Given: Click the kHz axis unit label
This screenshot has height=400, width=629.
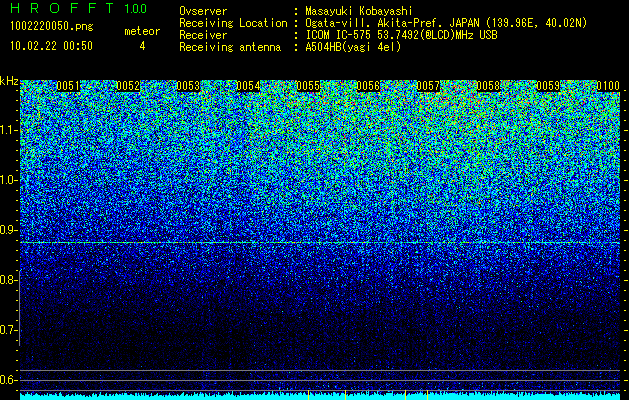Looking at the screenshot, I should [x=9, y=81].
